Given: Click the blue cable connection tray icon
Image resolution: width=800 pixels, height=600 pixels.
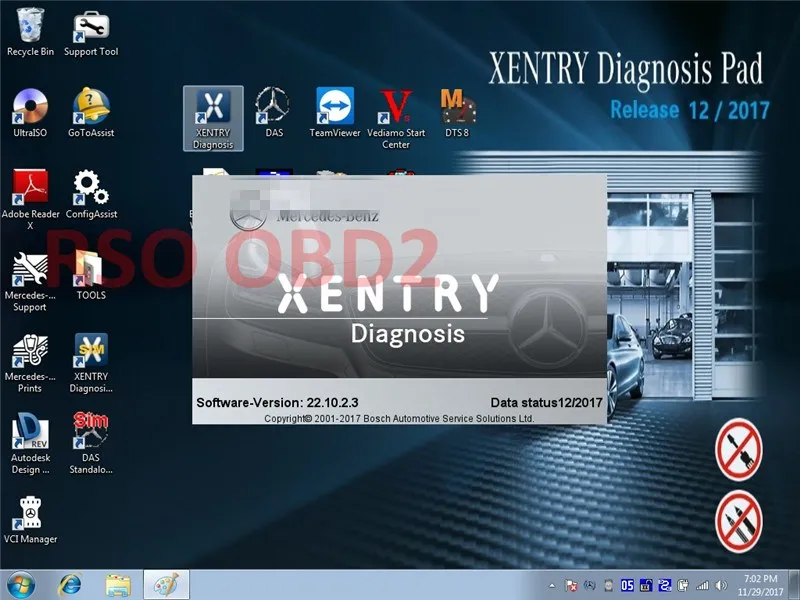Looking at the screenshot, I should point(665,586).
